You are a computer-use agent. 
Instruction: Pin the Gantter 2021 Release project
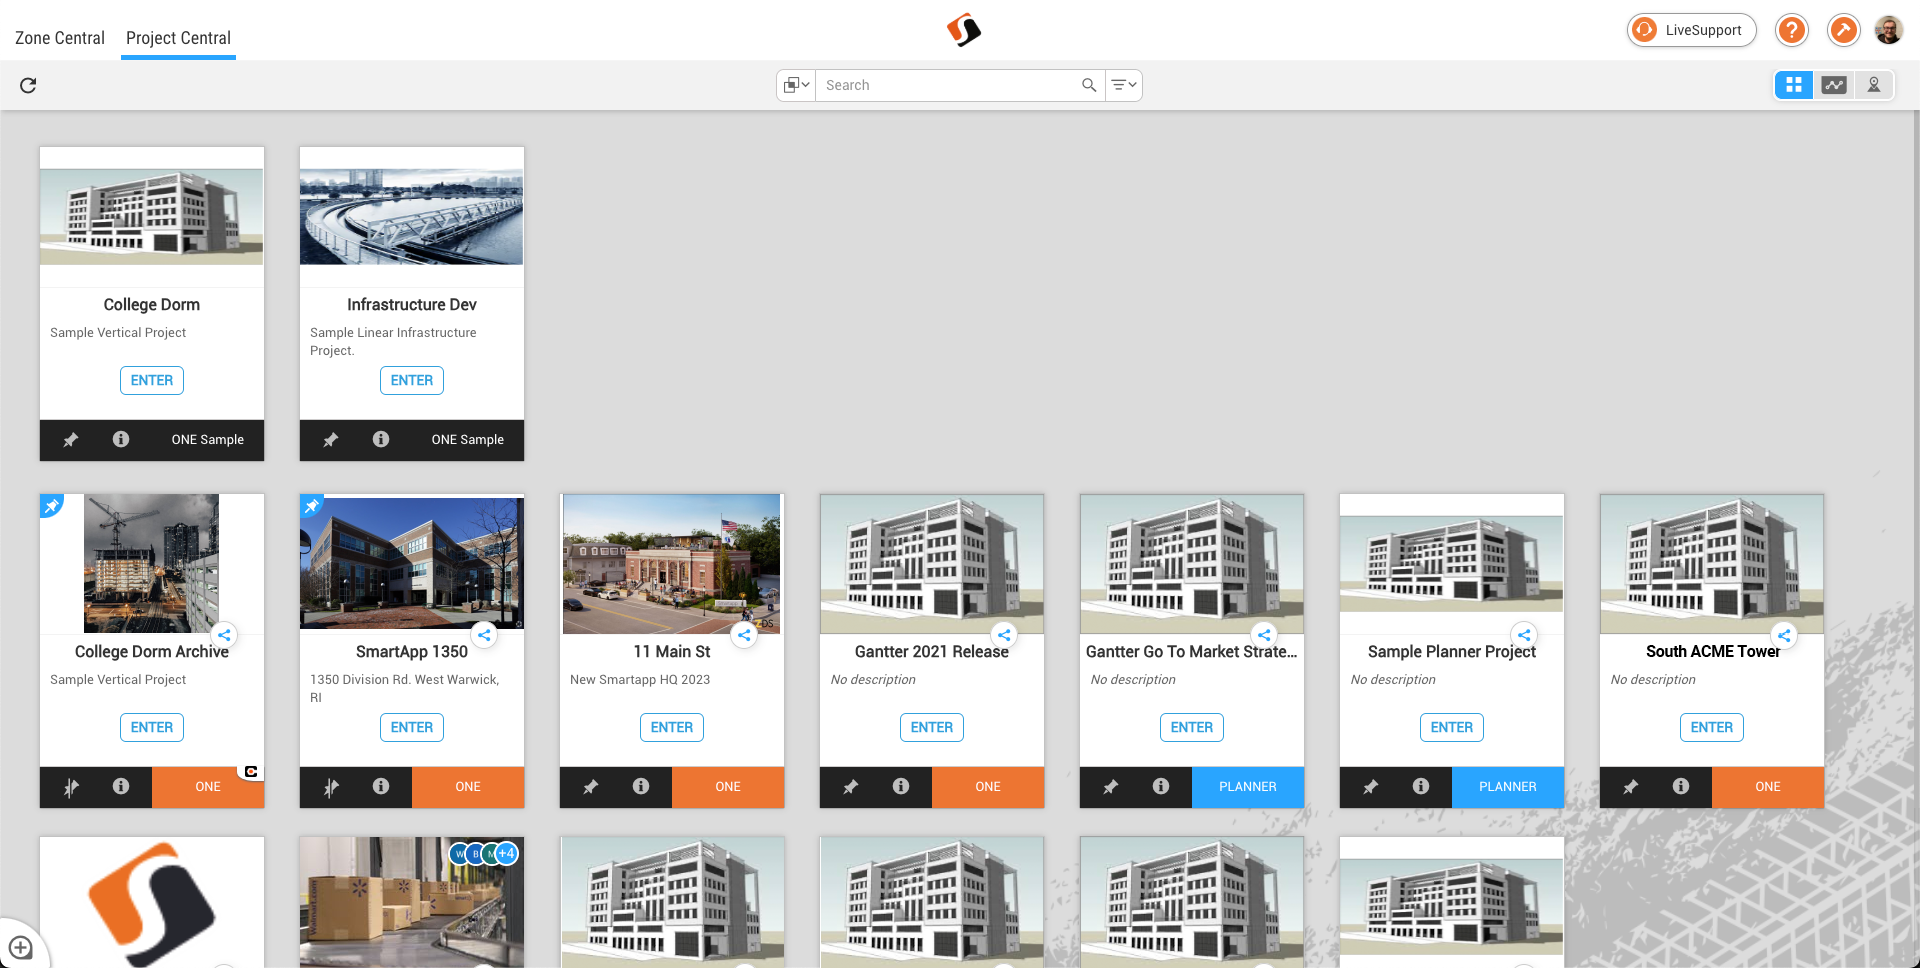click(x=851, y=787)
